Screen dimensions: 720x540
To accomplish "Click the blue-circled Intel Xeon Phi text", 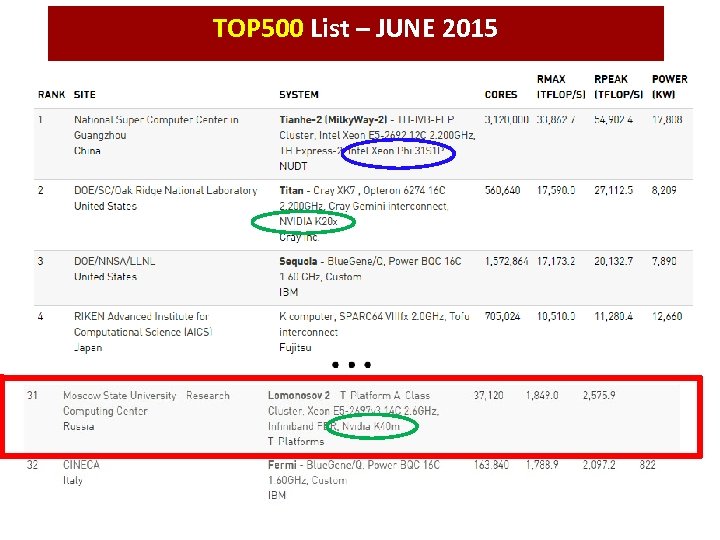I will 396,151.
